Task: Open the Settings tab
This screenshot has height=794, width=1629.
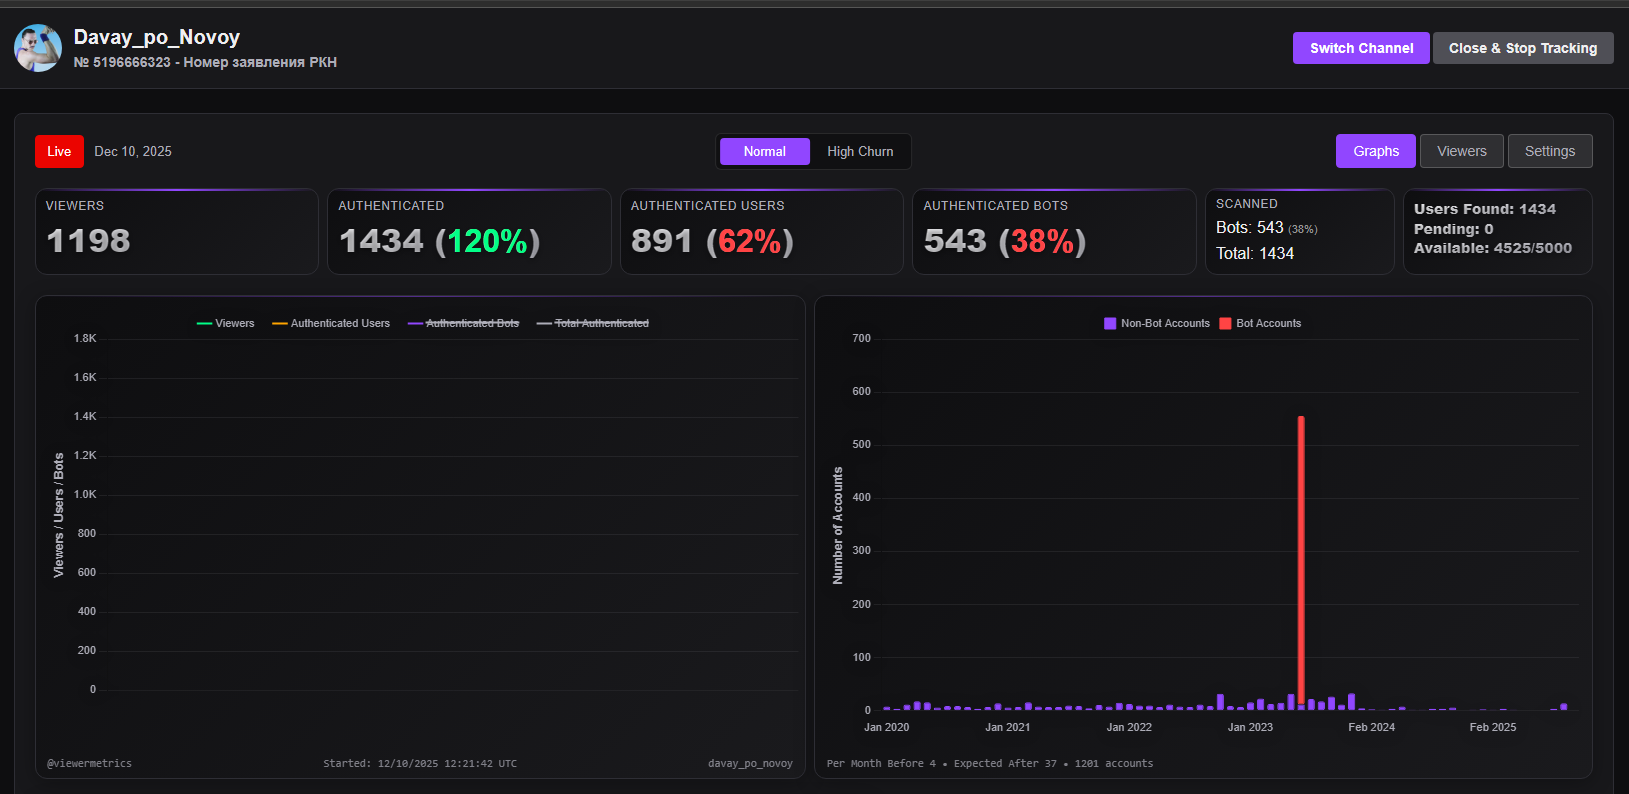Action: click(1550, 151)
